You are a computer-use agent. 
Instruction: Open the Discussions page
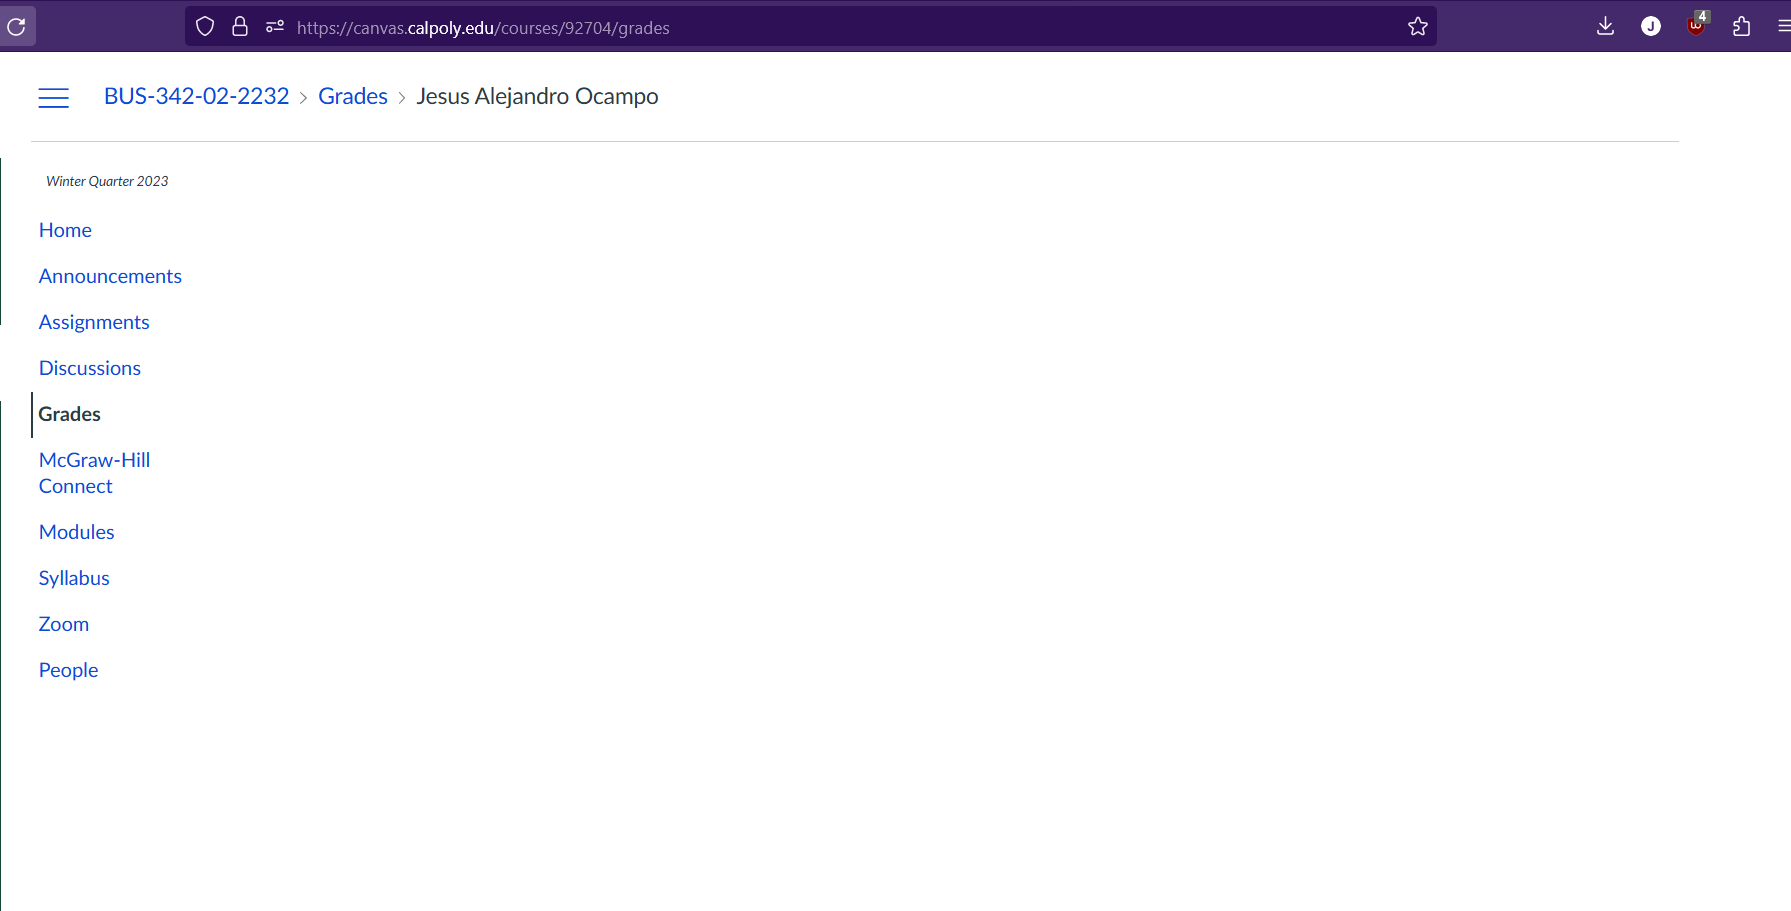pos(89,368)
